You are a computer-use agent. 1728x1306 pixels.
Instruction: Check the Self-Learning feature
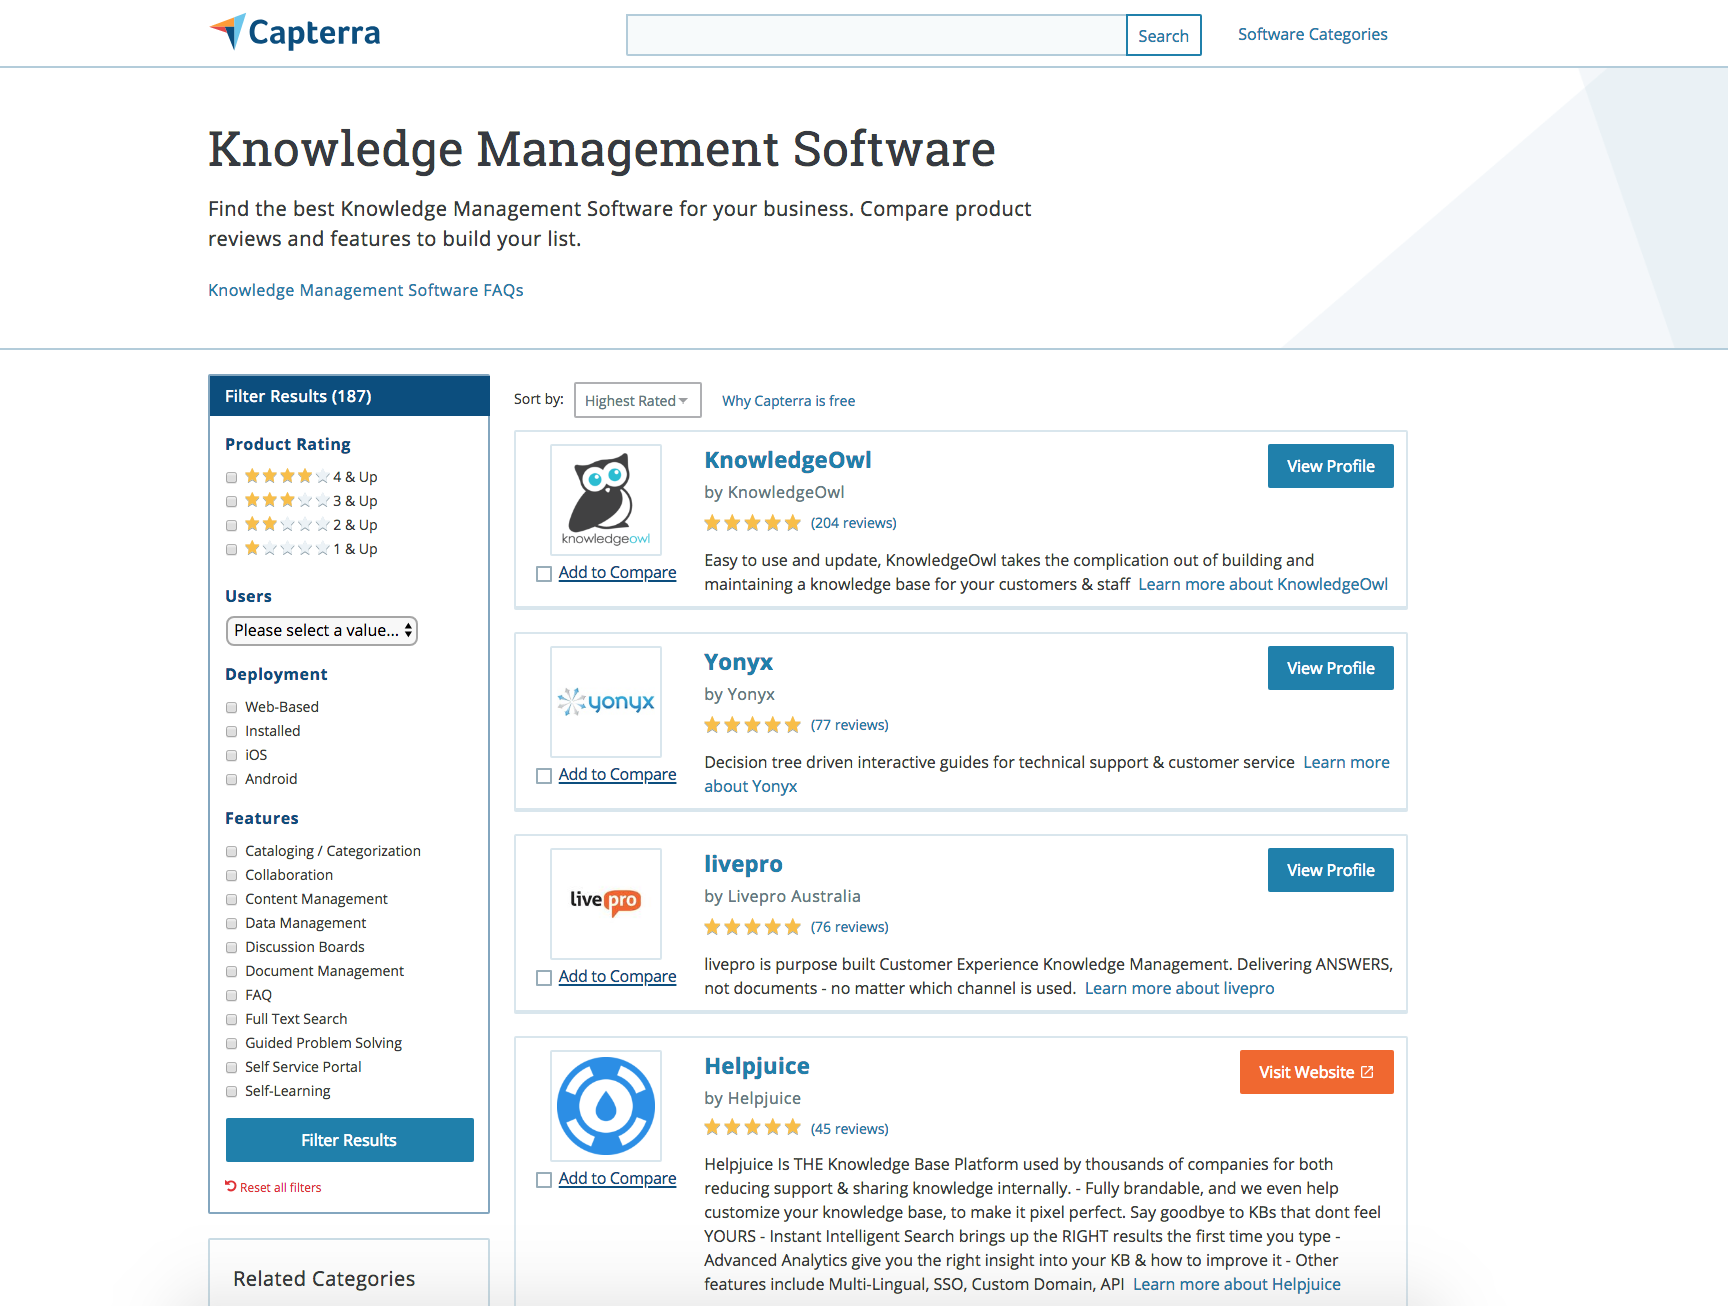(x=232, y=1091)
